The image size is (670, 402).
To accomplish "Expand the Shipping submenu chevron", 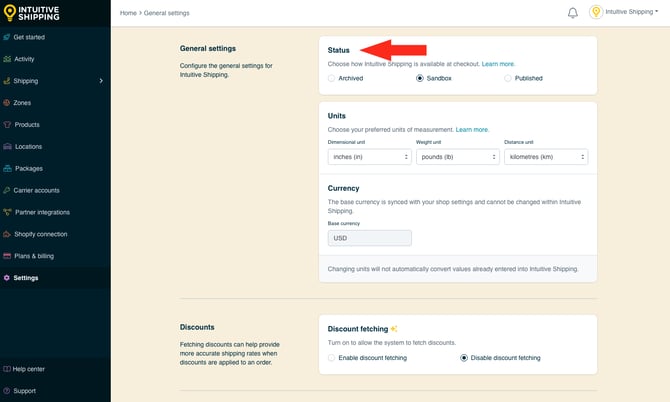I will 101,81.
